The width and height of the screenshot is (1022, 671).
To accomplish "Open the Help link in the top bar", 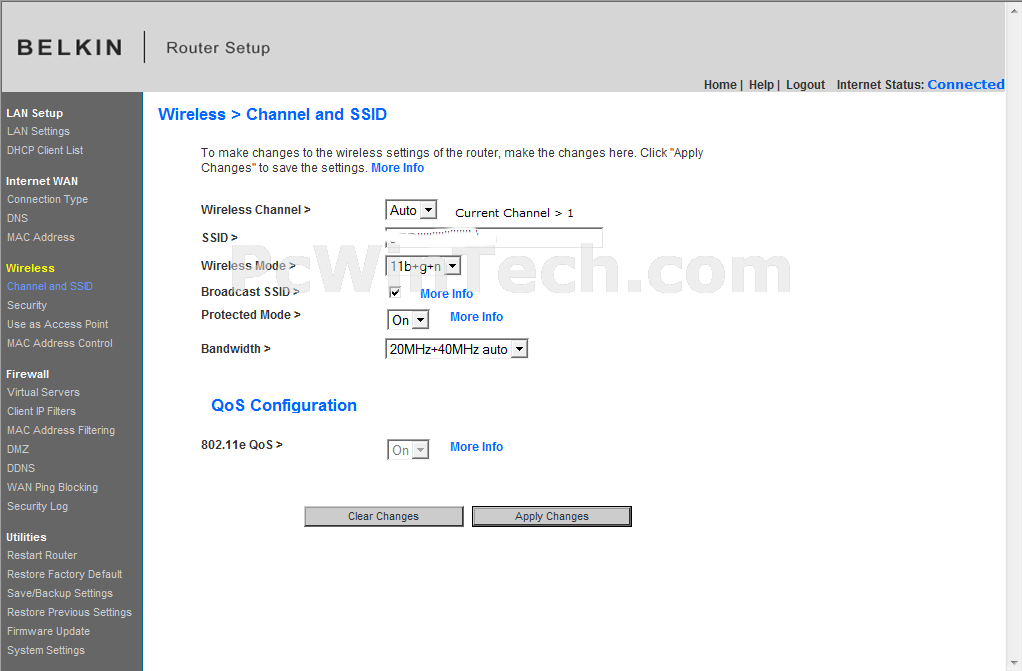I will (x=761, y=85).
